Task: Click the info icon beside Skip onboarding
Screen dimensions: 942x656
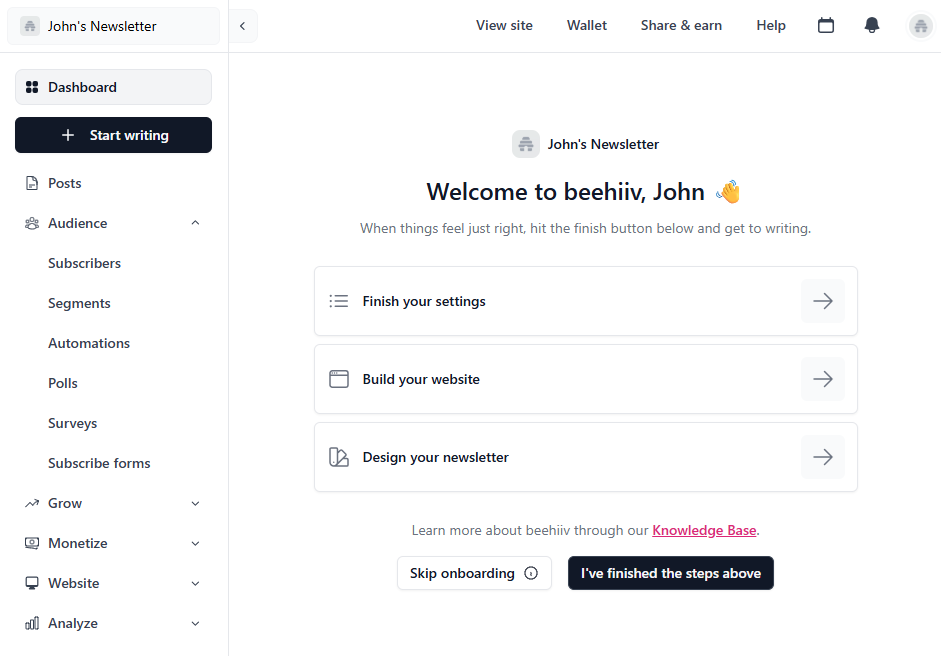Action: [531, 573]
